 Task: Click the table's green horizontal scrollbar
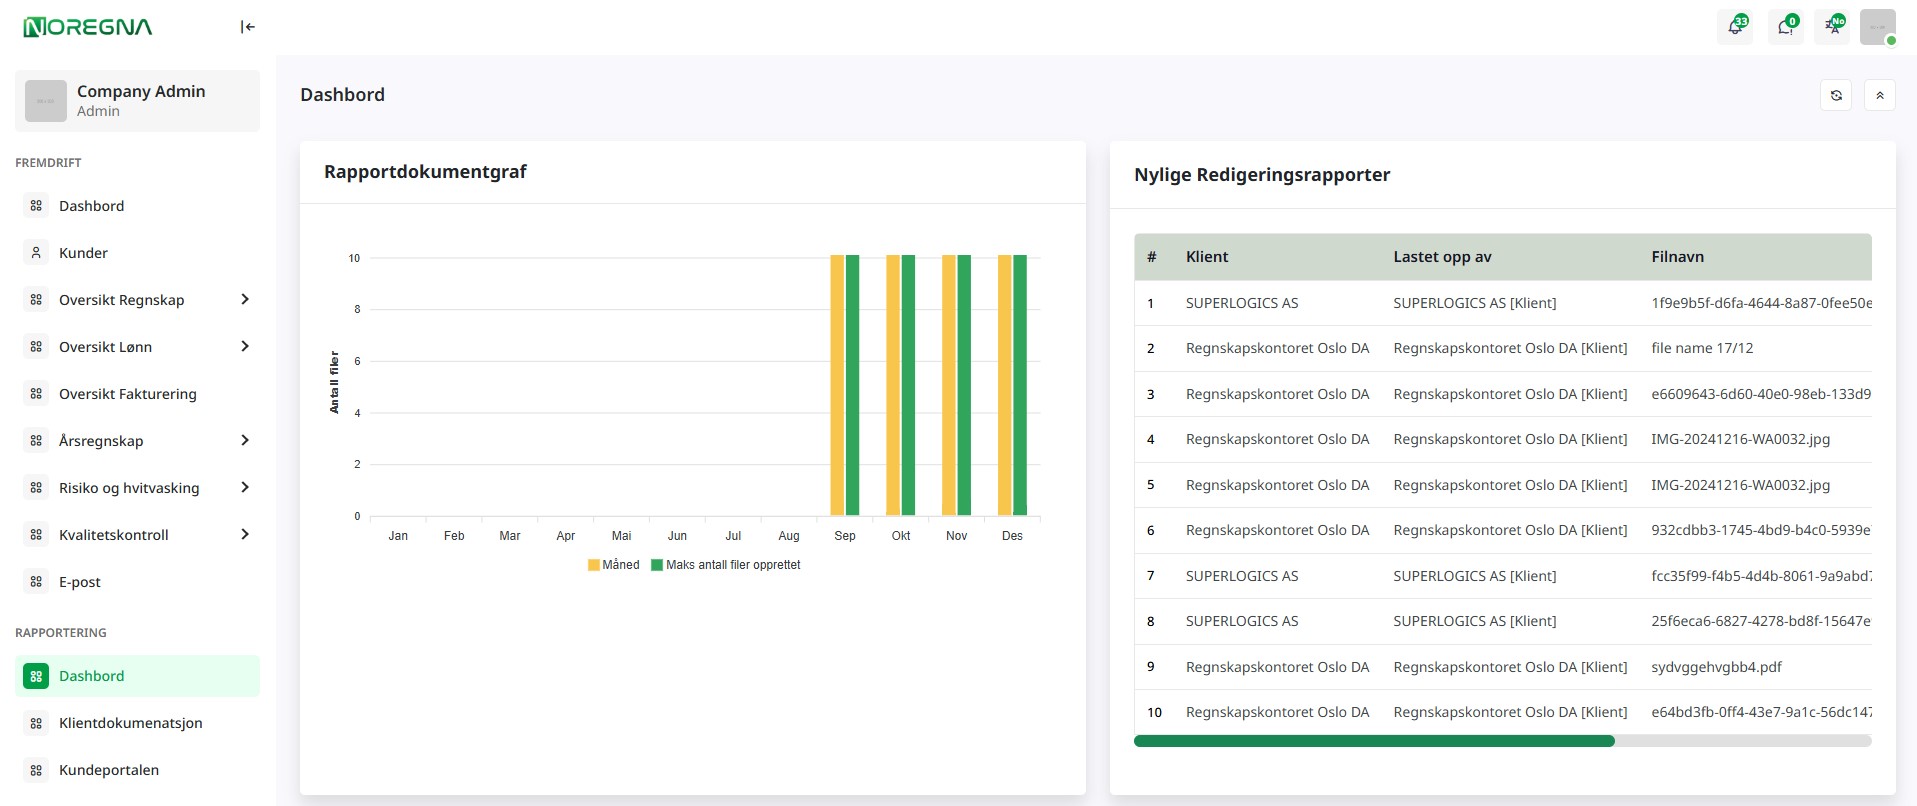[1374, 741]
